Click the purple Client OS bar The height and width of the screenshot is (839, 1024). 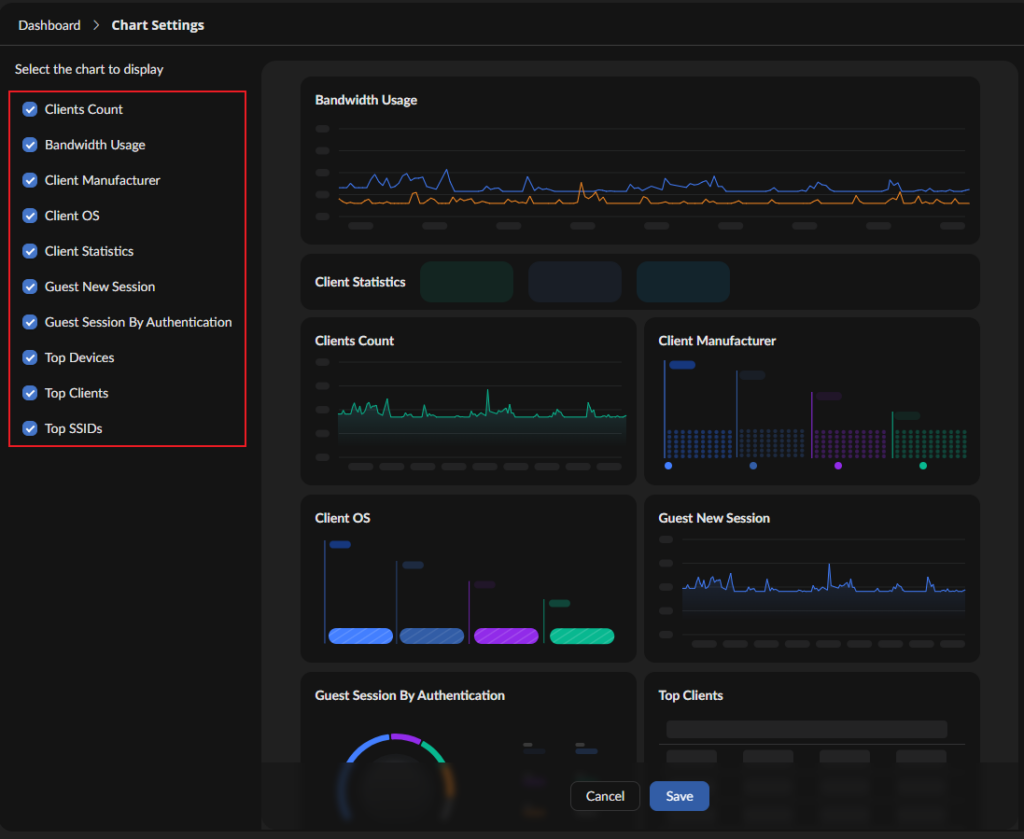506,636
